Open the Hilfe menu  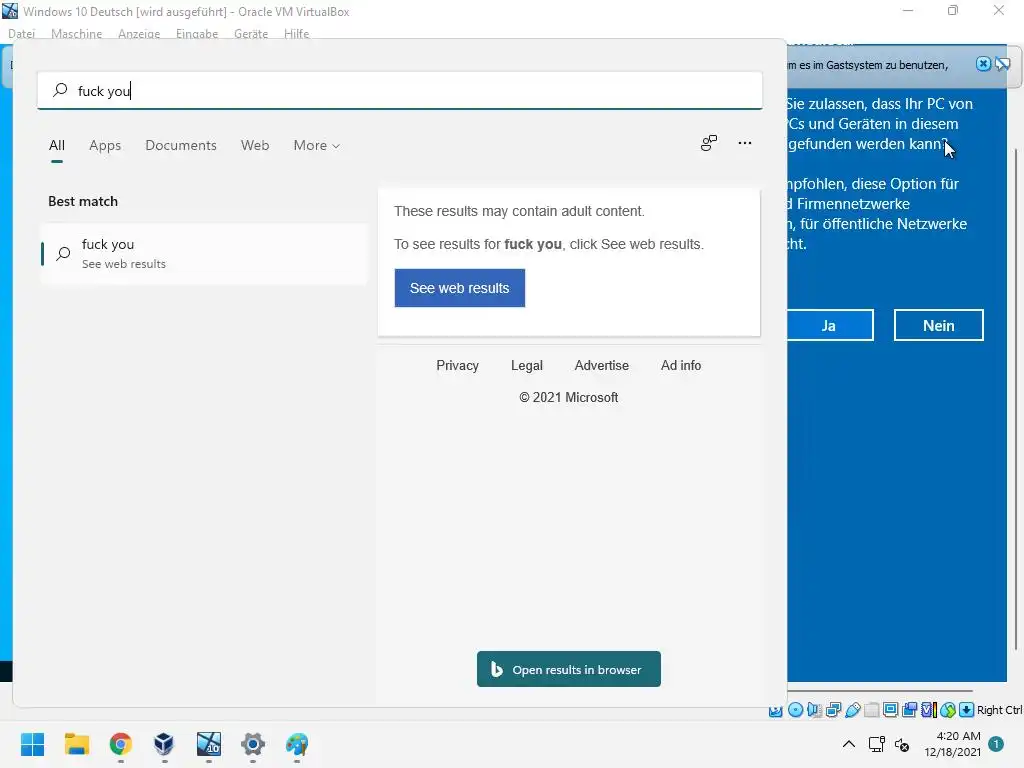pos(296,33)
